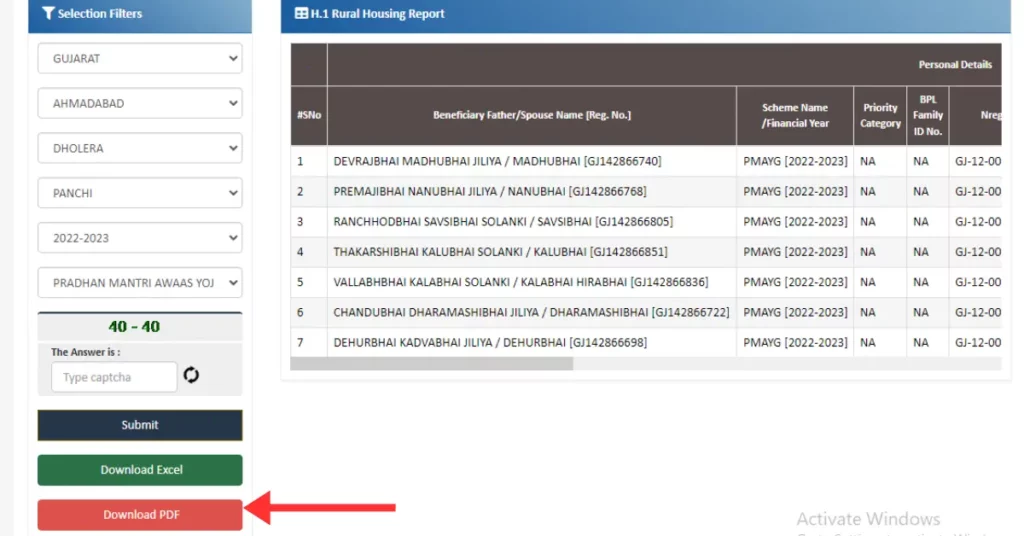Change the 2022-2023 financial year dropdown
The height and width of the screenshot is (536, 1024).
[140, 239]
